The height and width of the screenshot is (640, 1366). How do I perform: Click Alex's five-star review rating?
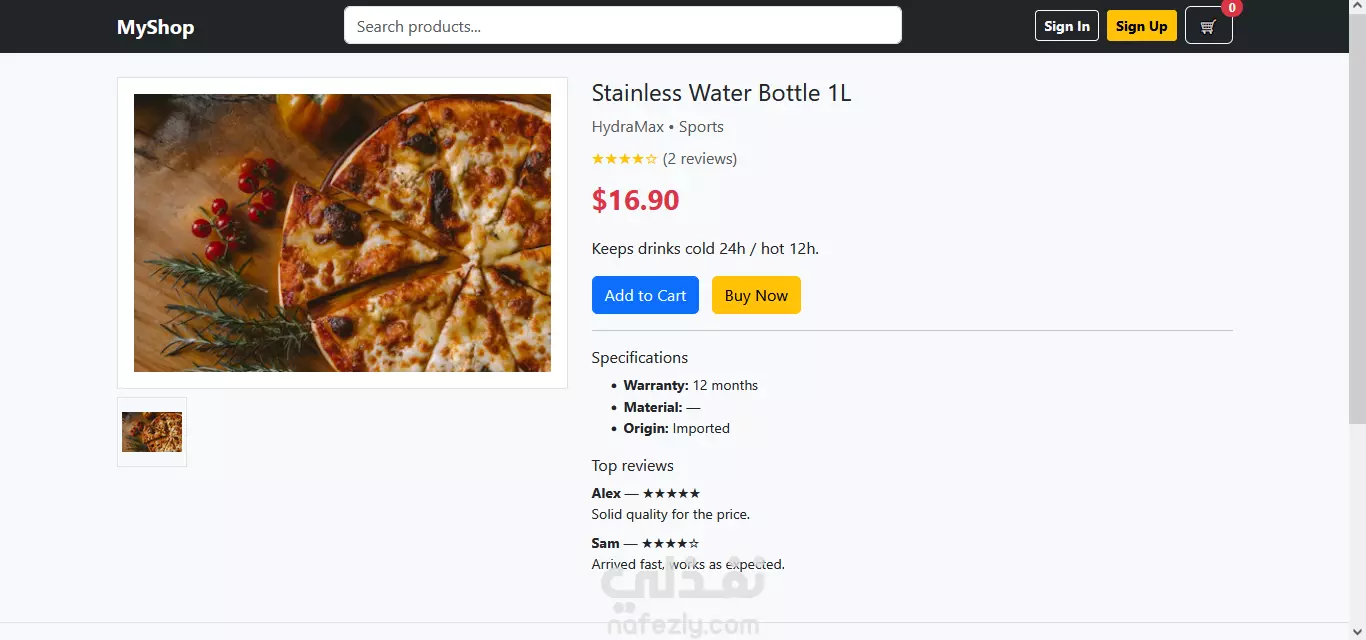(x=671, y=494)
